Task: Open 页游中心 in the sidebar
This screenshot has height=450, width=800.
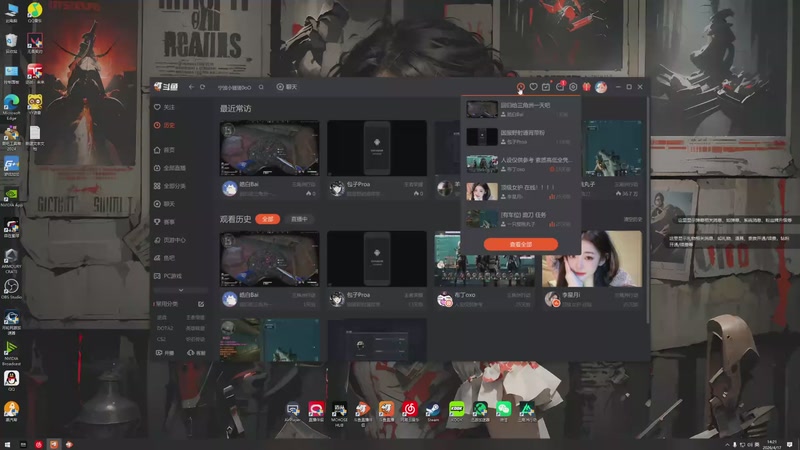Action: click(170, 240)
